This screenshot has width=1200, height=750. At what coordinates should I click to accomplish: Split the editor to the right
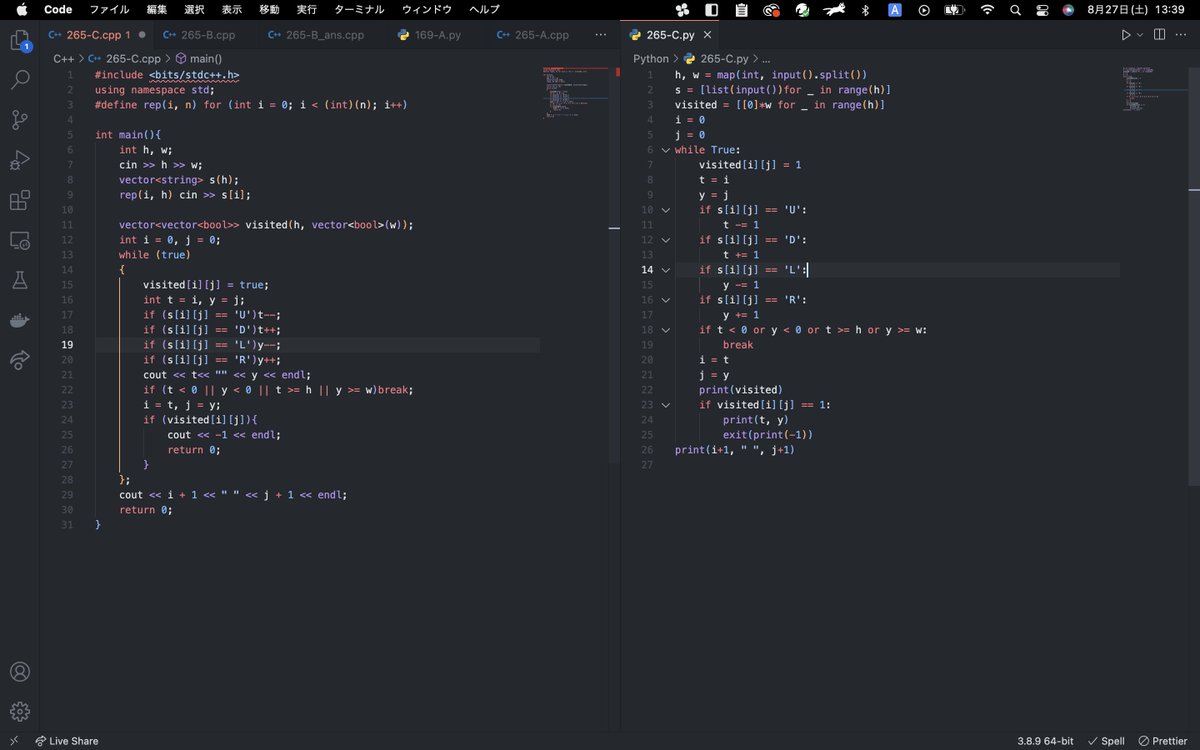point(1159,34)
